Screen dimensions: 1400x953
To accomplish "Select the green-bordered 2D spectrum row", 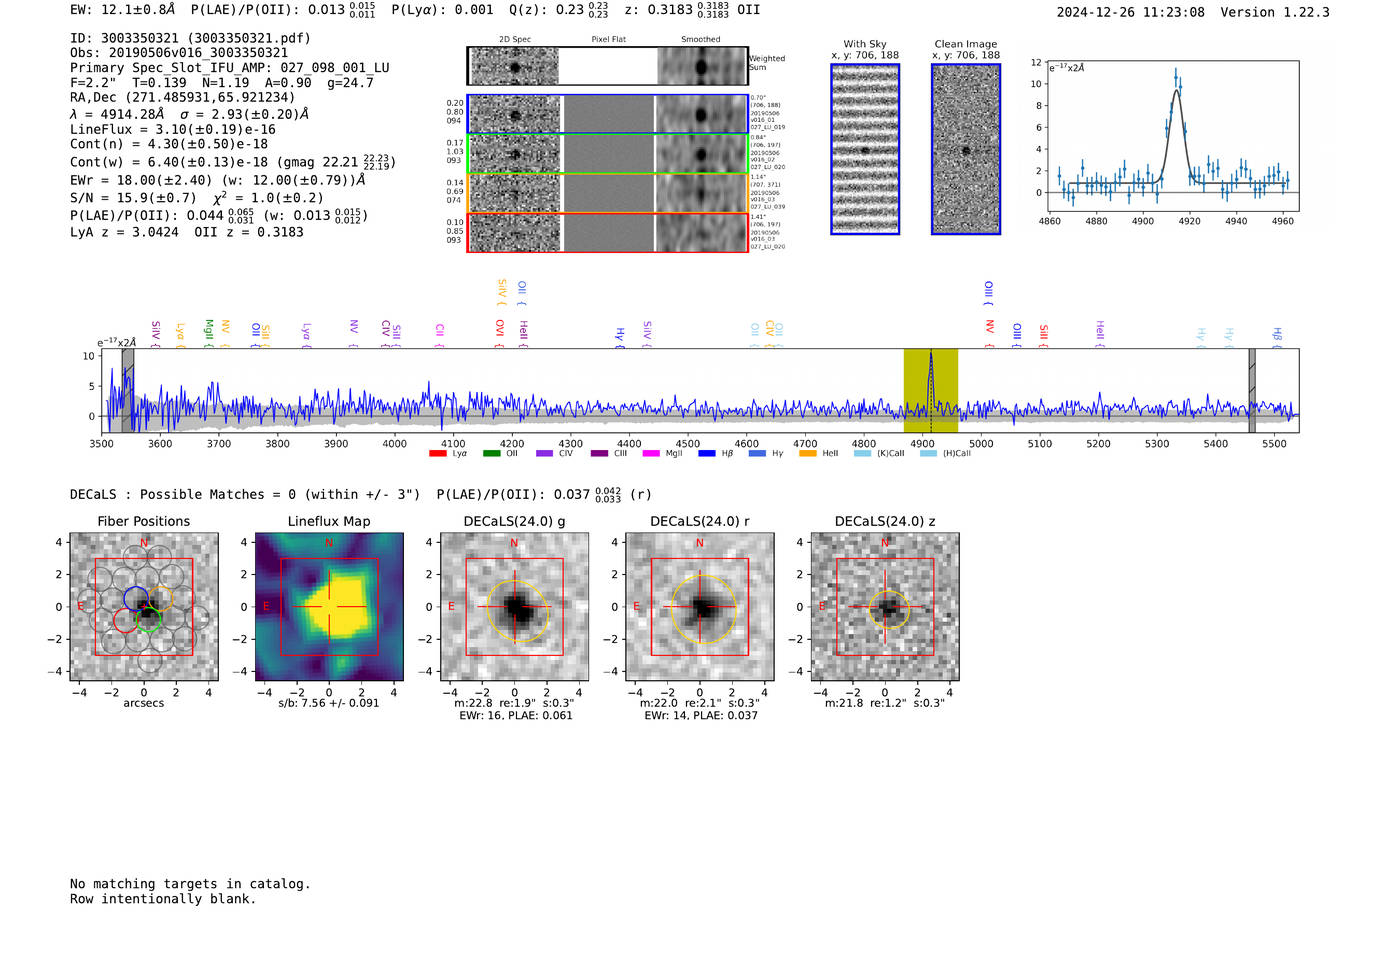I will click(608, 154).
